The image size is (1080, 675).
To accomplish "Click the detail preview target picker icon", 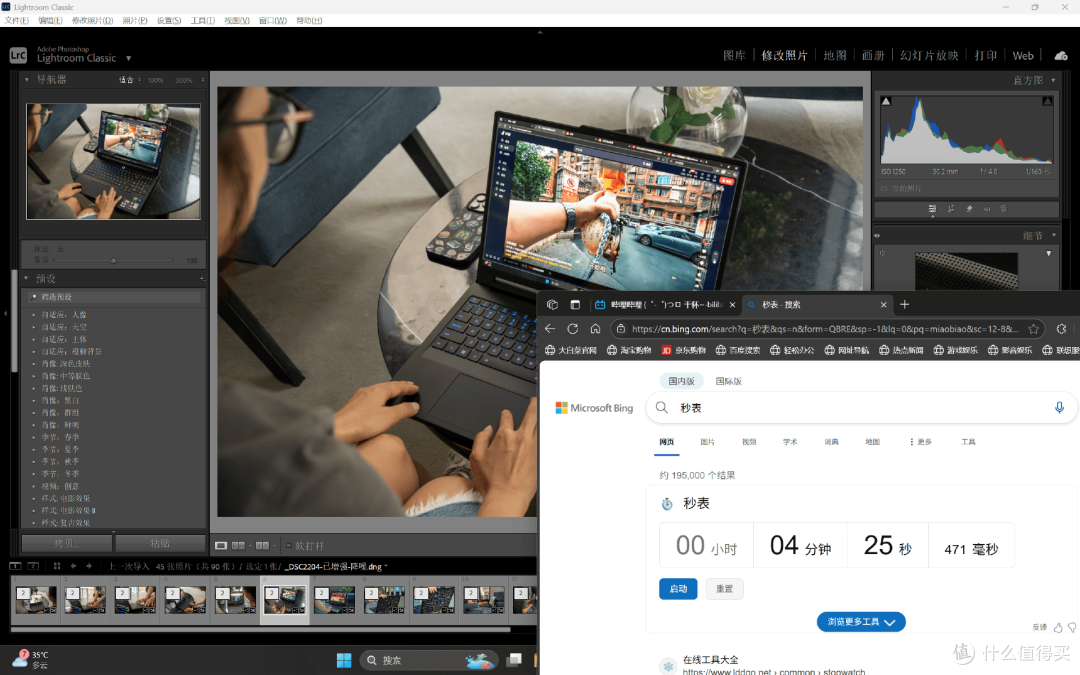I will 882,253.
